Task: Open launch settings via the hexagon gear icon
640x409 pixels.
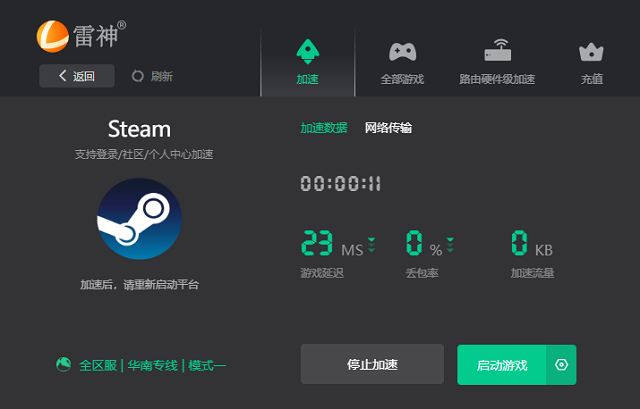Action: (x=561, y=365)
